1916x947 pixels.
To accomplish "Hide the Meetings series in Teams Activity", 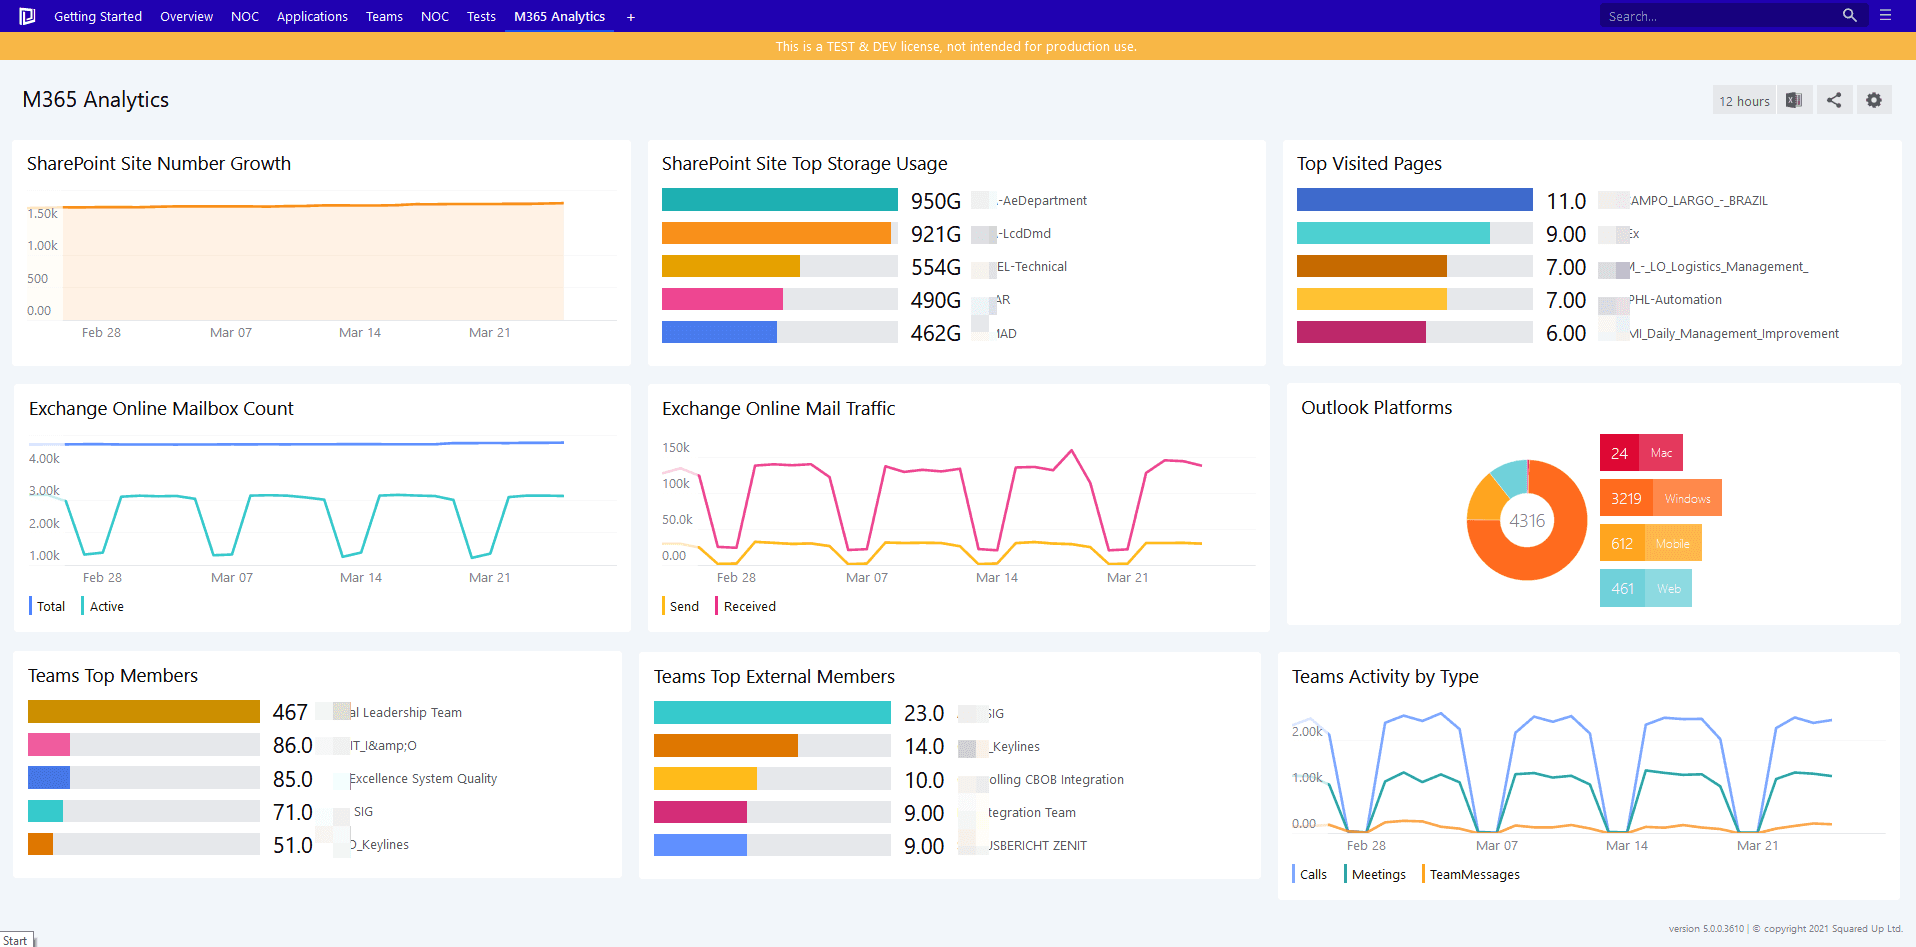I will 1378,874.
